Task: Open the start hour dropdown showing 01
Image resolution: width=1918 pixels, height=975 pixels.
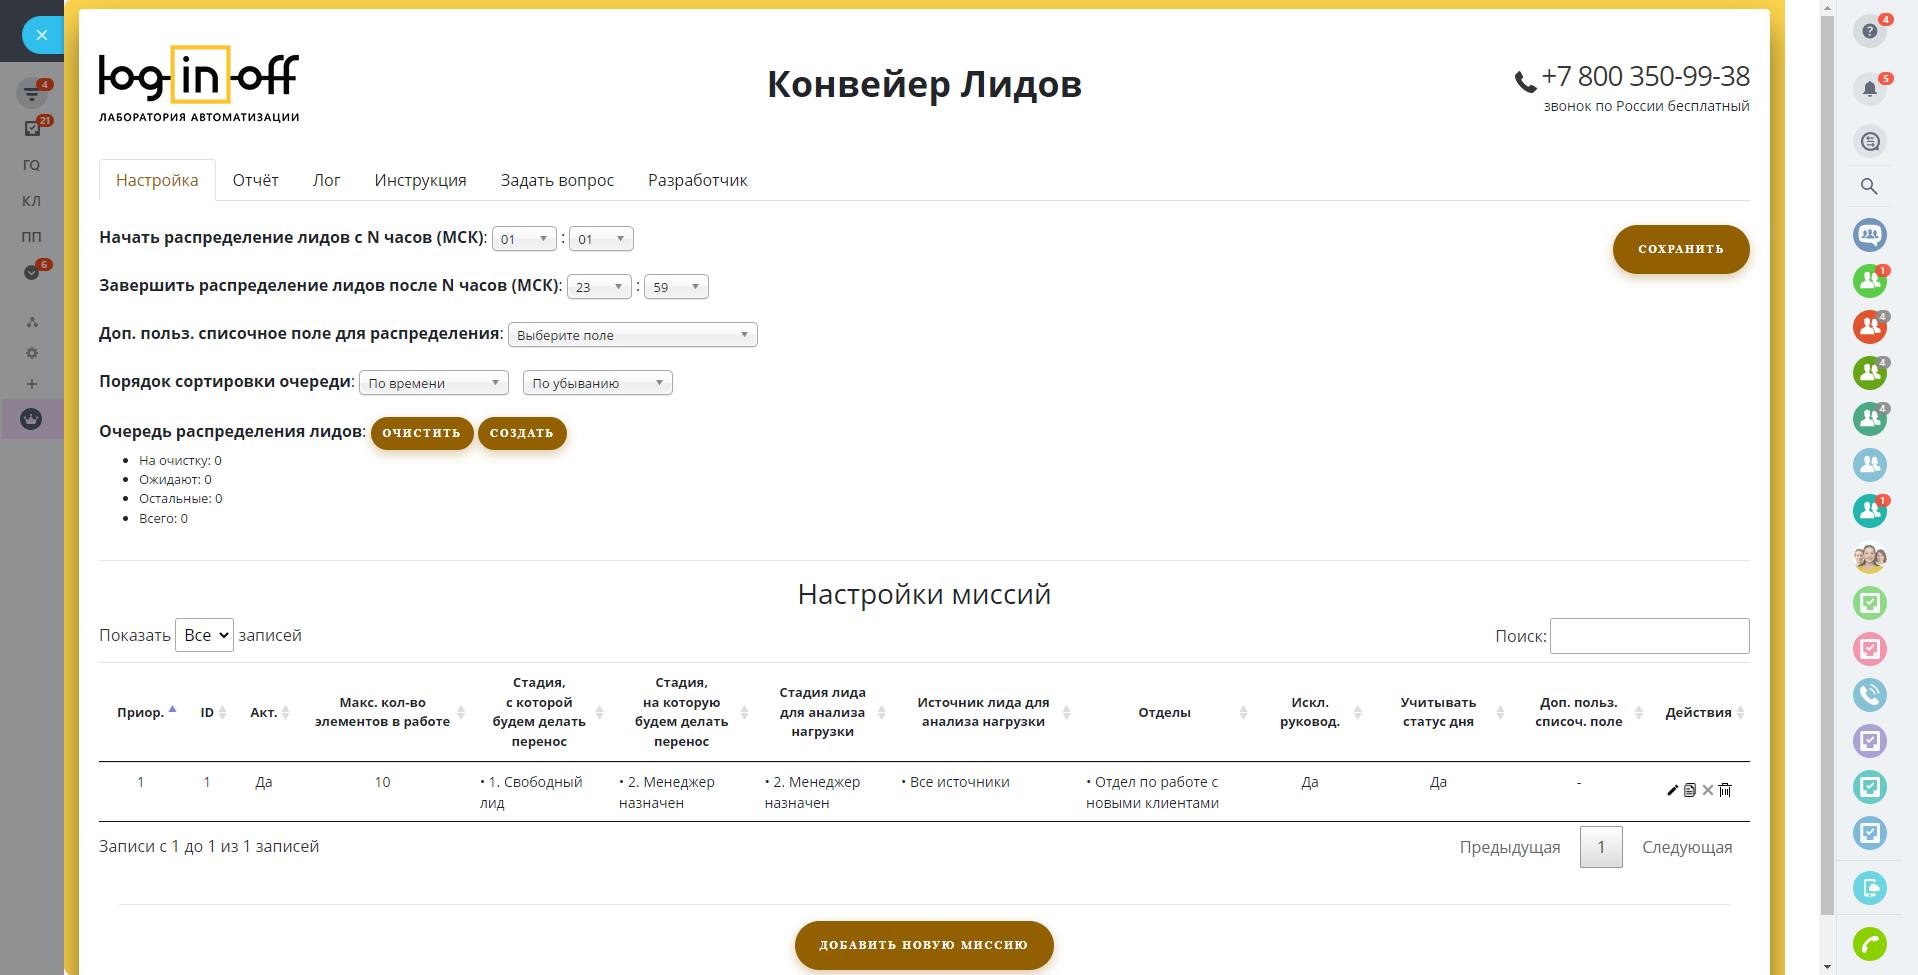Action: click(x=524, y=239)
